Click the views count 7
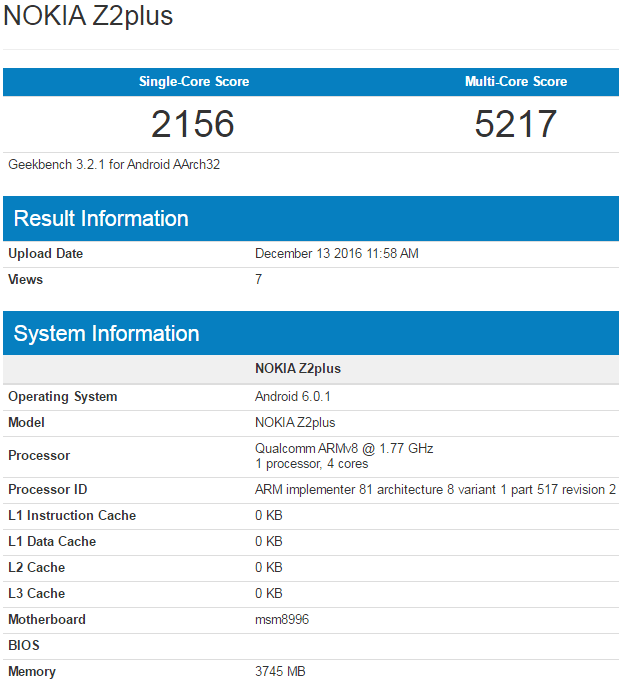This screenshot has height=683, width=619. [x=259, y=279]
